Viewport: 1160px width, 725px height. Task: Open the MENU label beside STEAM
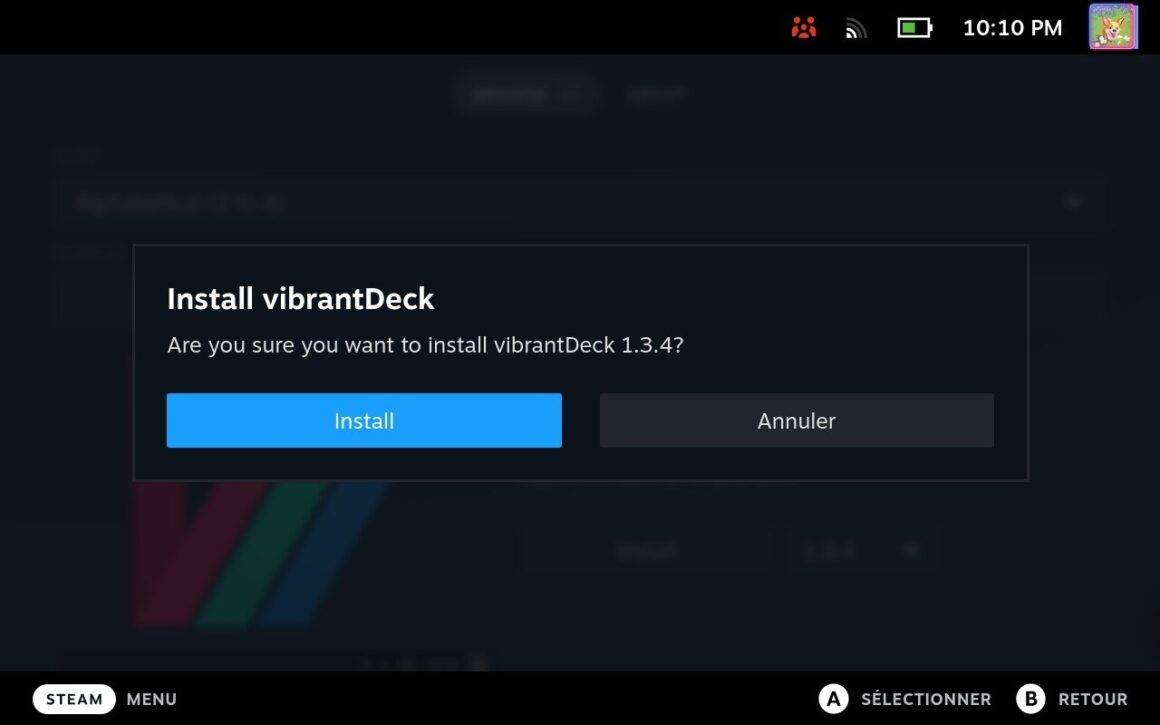pos(152,699)
